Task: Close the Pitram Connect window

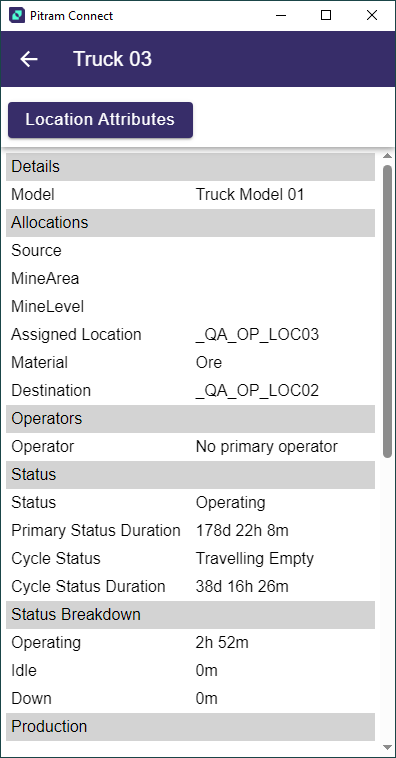Action: 372,15
